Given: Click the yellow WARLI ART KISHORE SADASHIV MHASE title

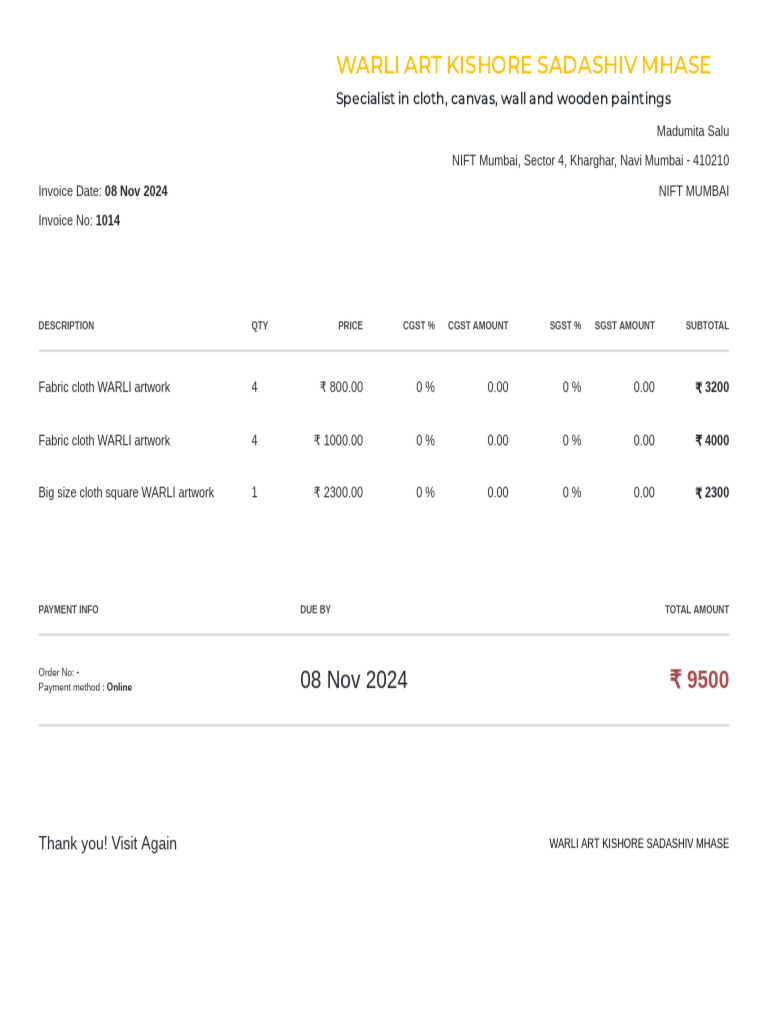Looking at the screenshot, I should (523, 66).
